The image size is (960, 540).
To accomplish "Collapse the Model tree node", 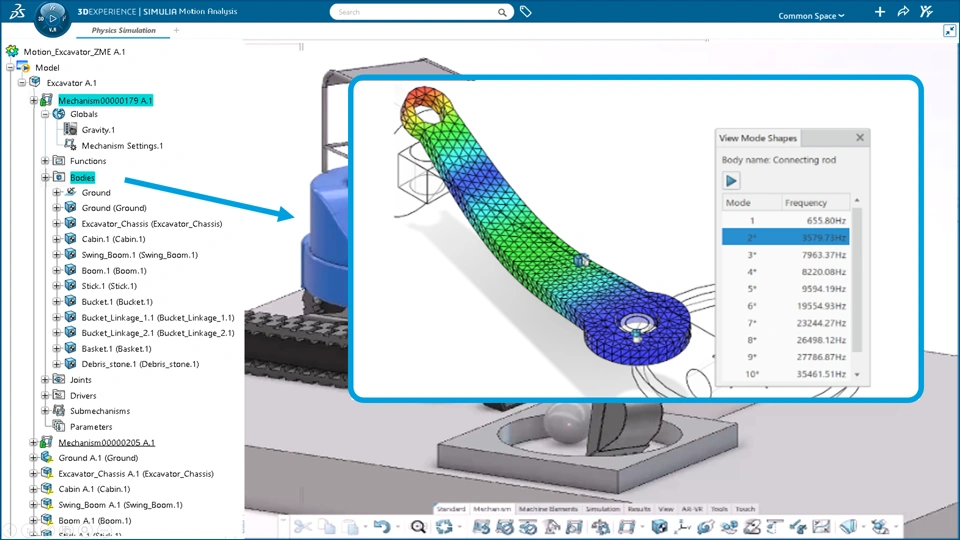I will pyautogui.click(x=10, y=67).
